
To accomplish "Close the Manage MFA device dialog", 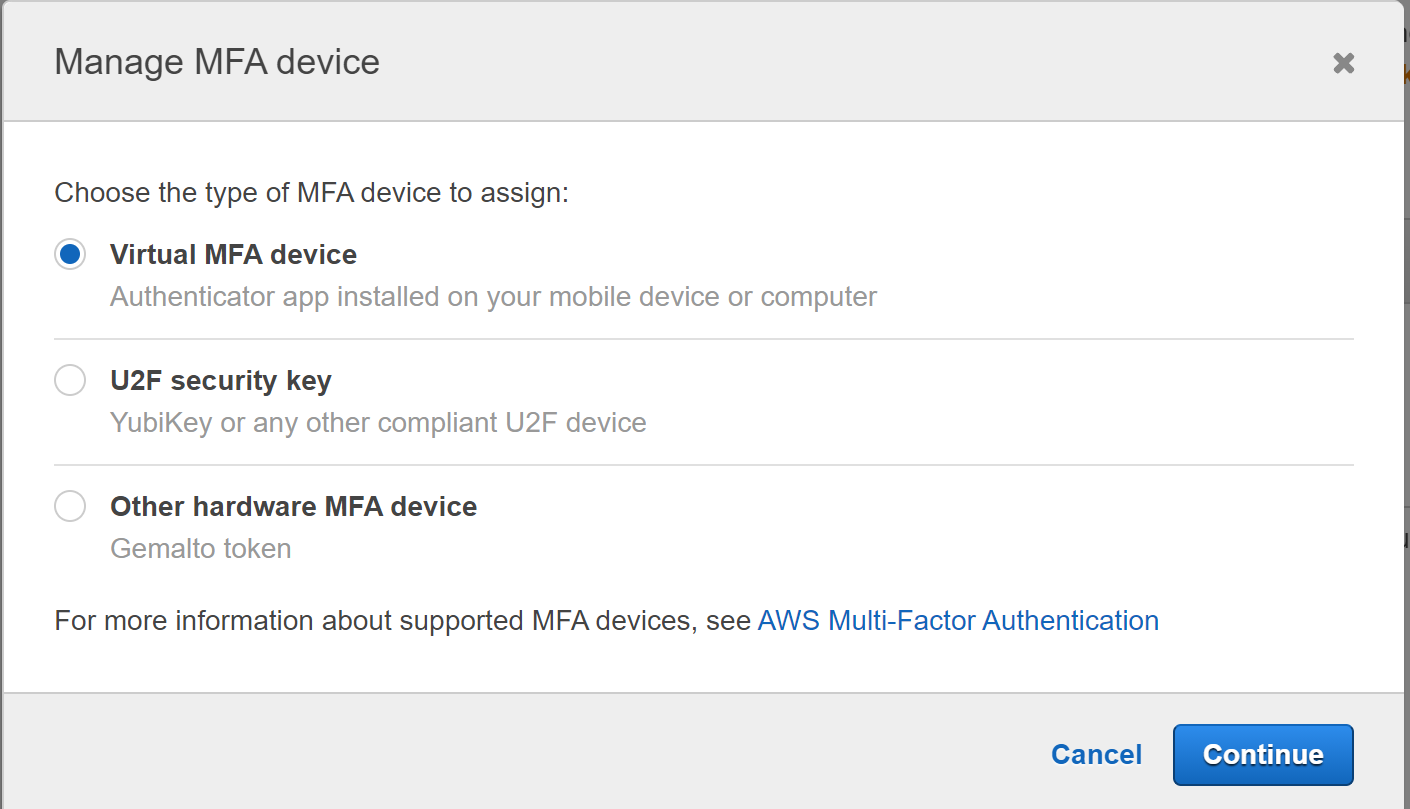I will click(1343, 63).
